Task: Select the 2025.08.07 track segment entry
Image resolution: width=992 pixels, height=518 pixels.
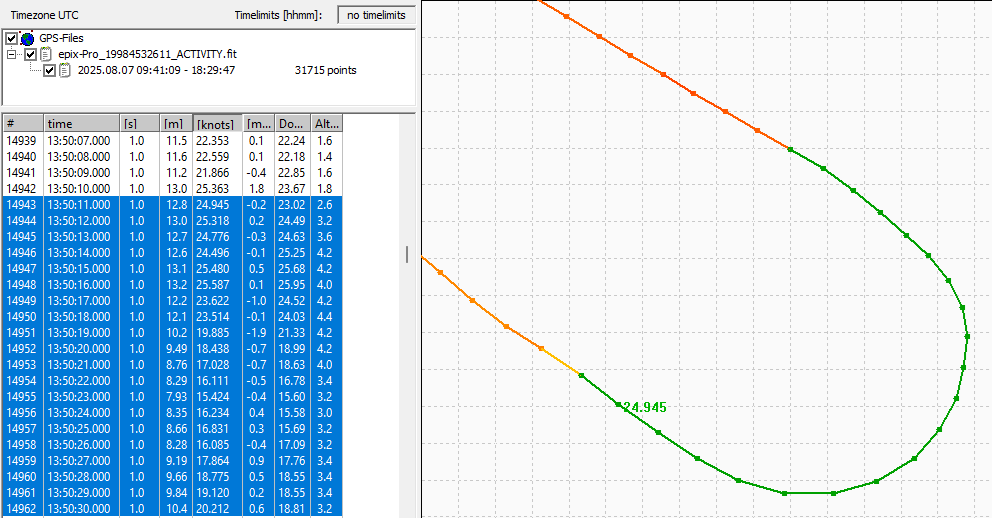Action: pyautogui.click(x=156, y=70)
